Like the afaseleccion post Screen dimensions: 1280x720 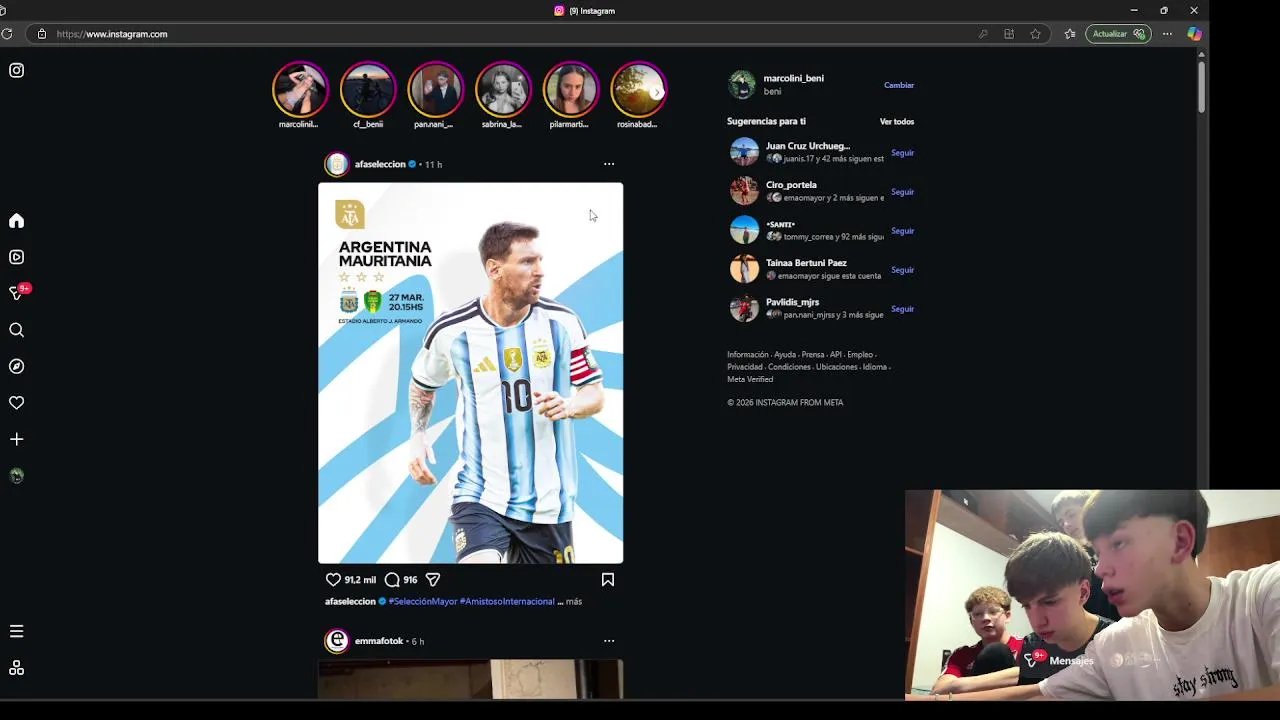point(333,579)
